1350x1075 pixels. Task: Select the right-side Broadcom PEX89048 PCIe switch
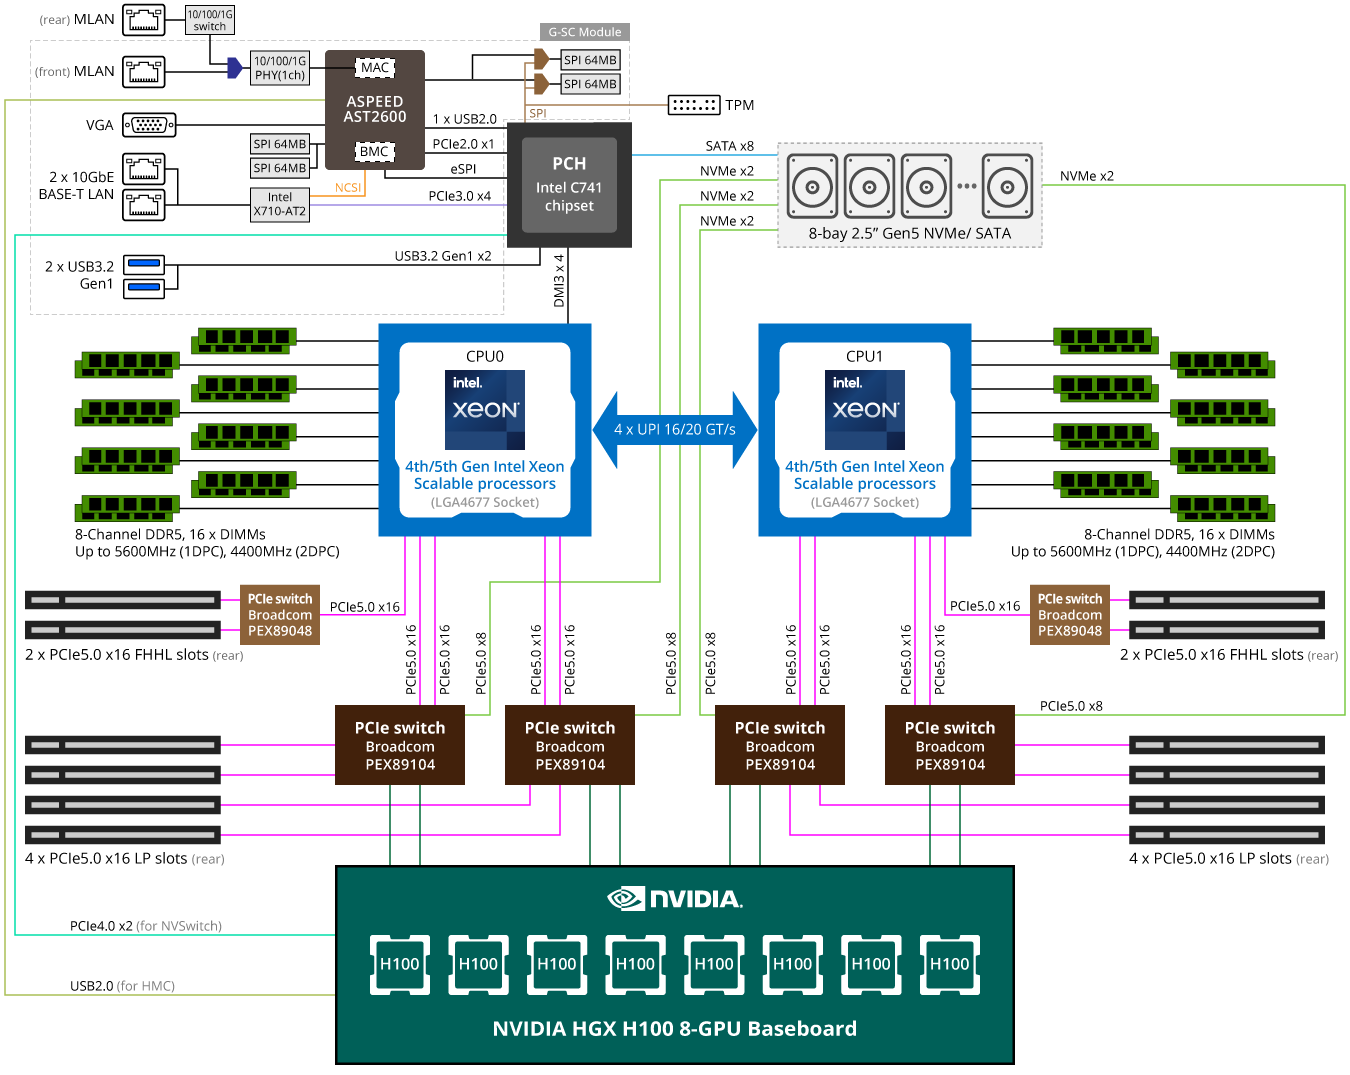(x=1070, y=615)
